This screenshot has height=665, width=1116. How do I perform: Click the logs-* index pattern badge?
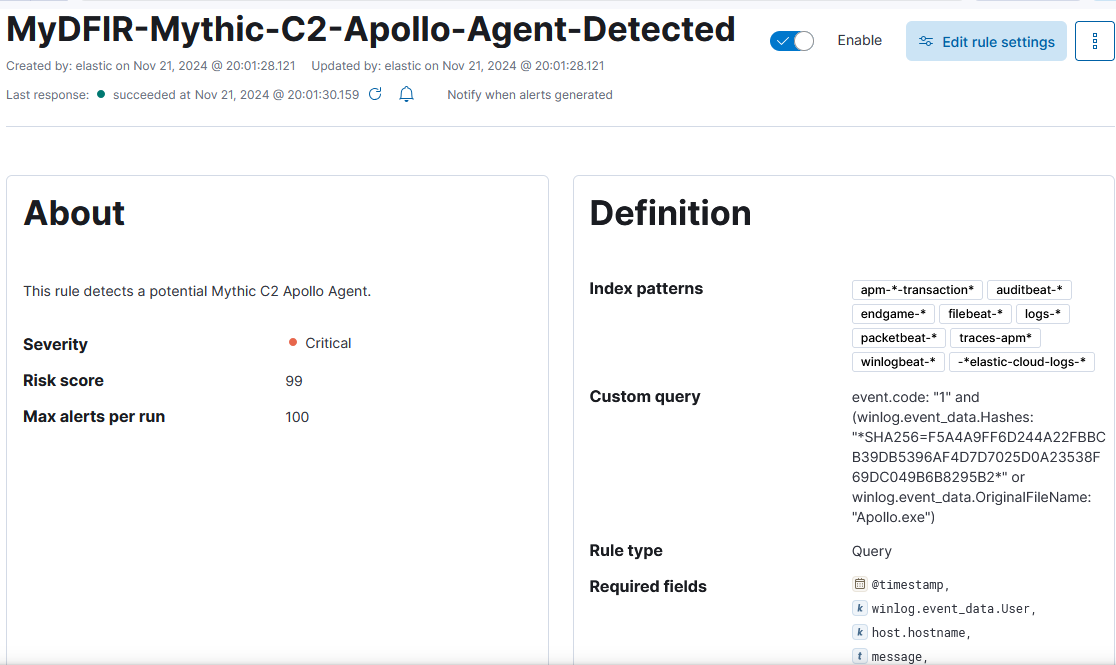[1043, 314]
